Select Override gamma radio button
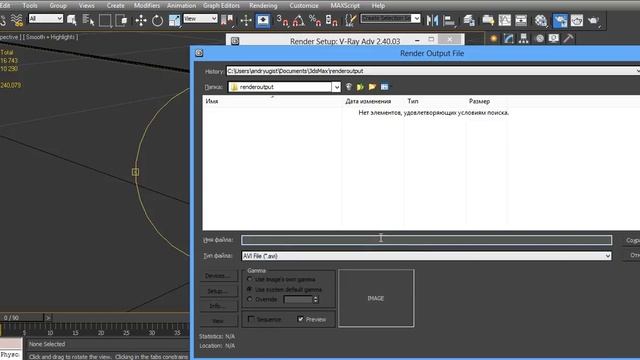This screenshot has width=640, height=360. coord(250,299)
